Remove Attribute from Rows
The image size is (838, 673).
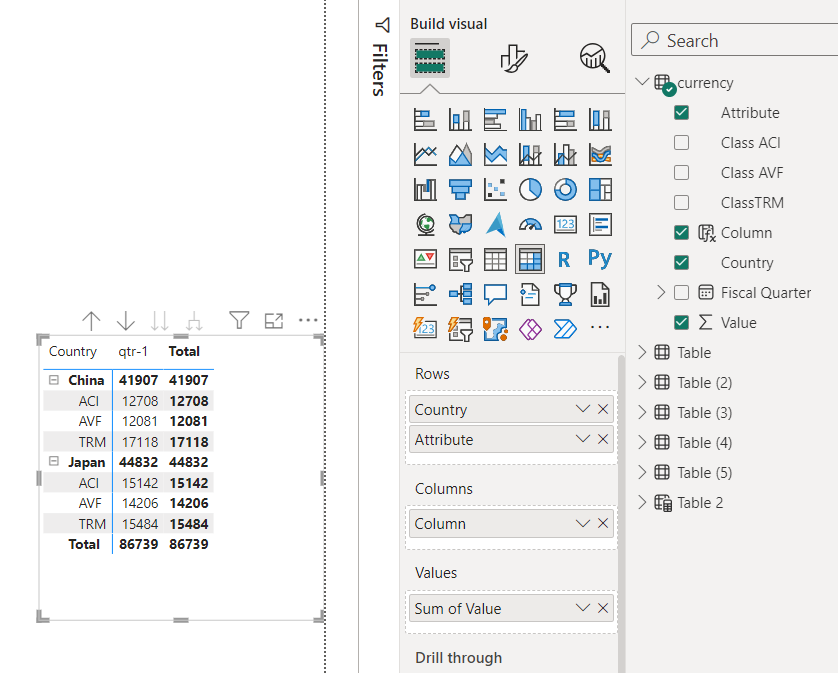pos(603,439)
